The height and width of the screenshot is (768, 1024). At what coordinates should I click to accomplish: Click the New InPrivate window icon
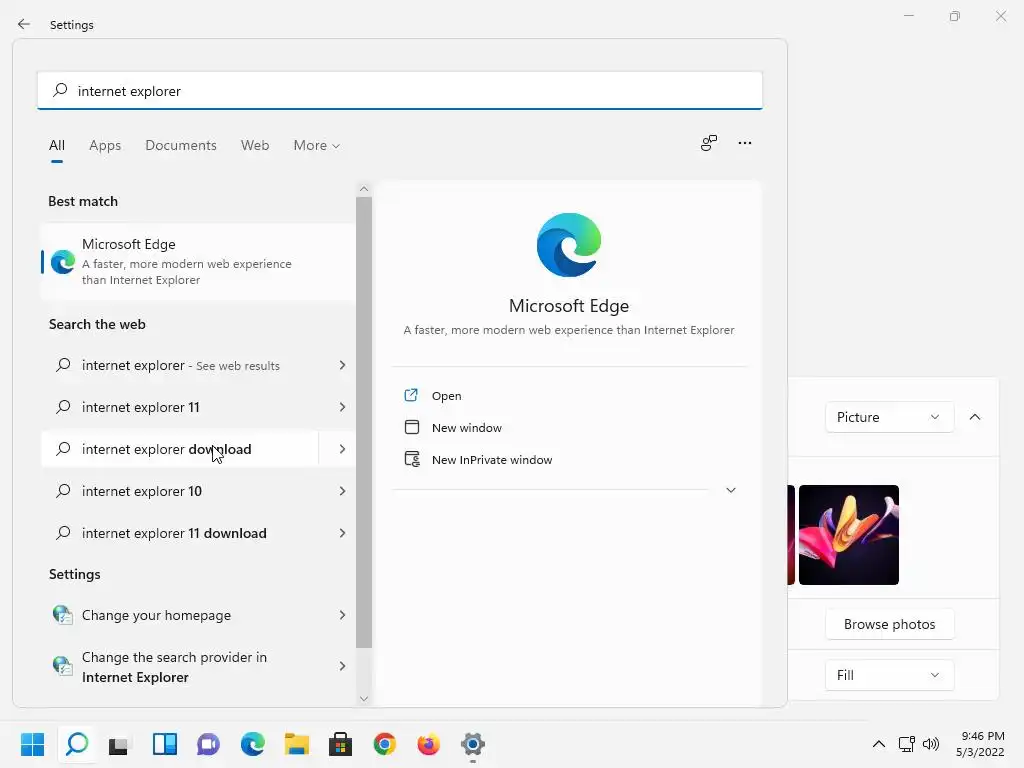pos(412,459)
